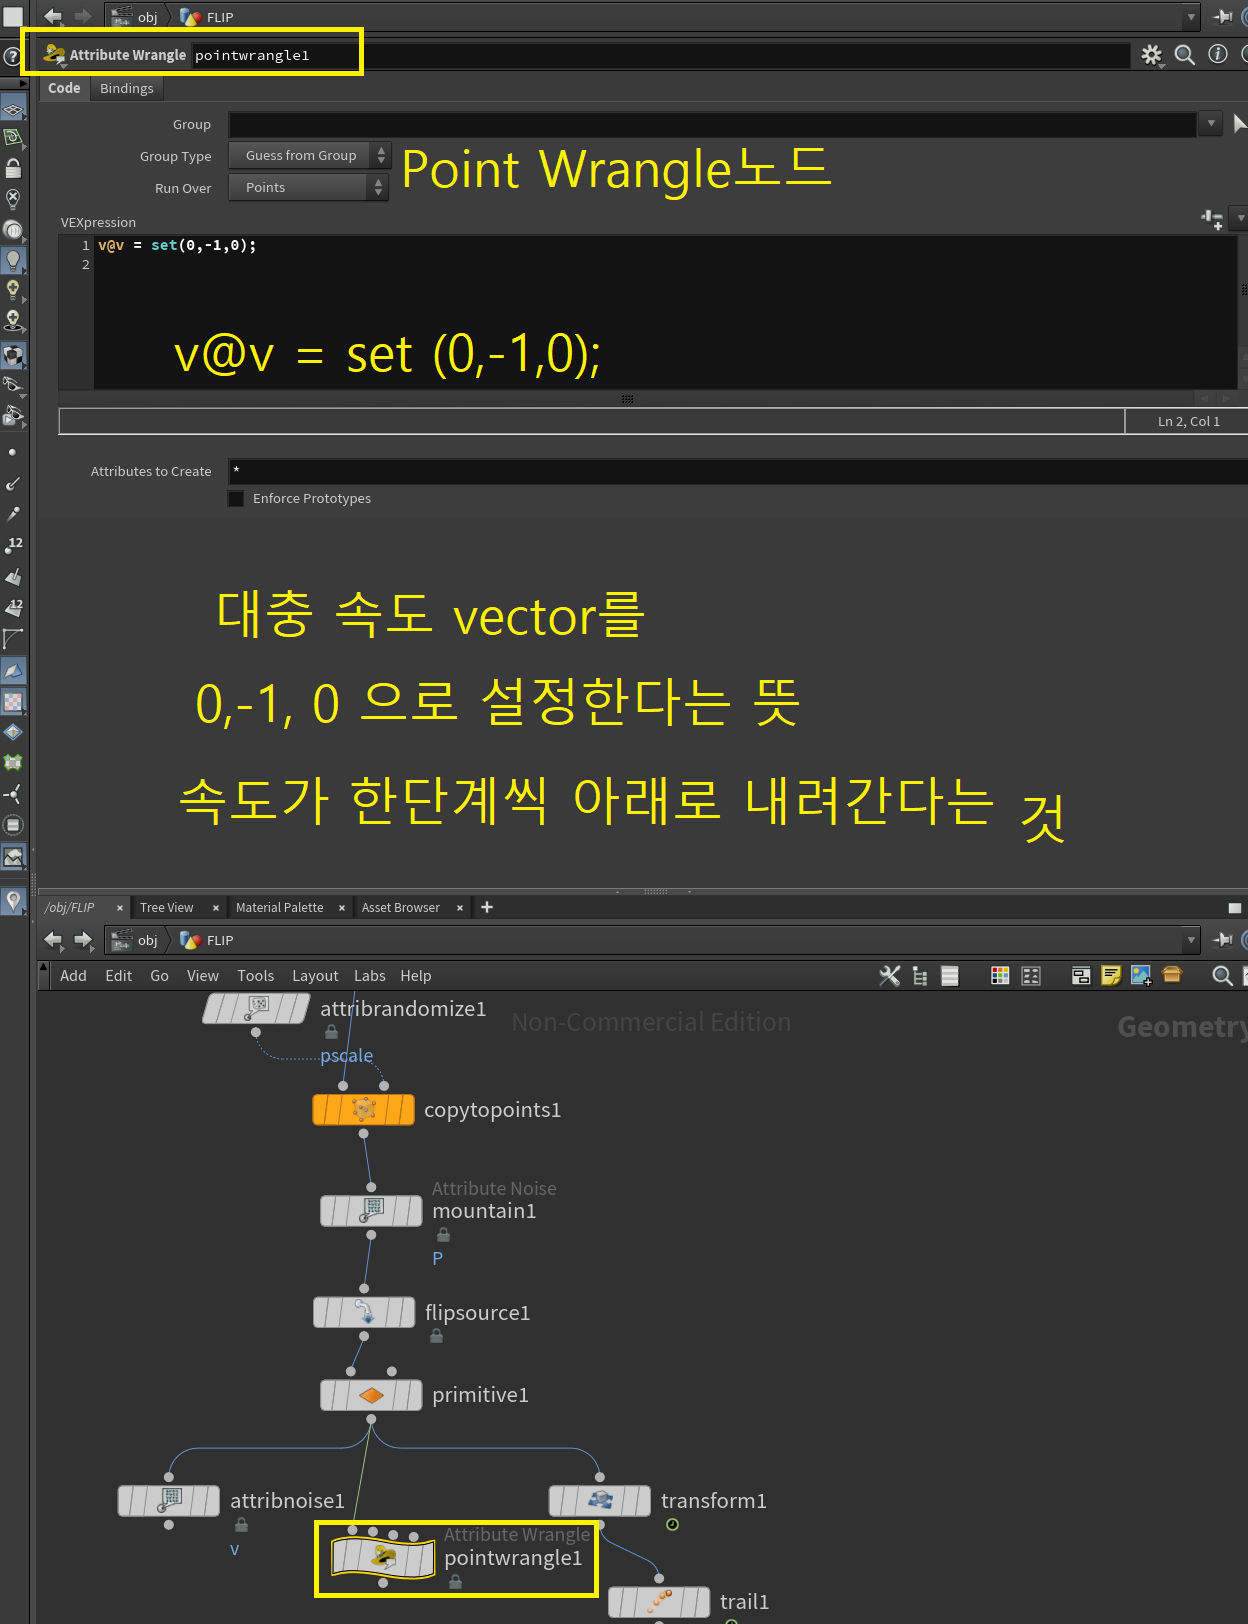Screen dimensions: 1248x1624
Task: Create a network box icon
Action: [1081, 976]
